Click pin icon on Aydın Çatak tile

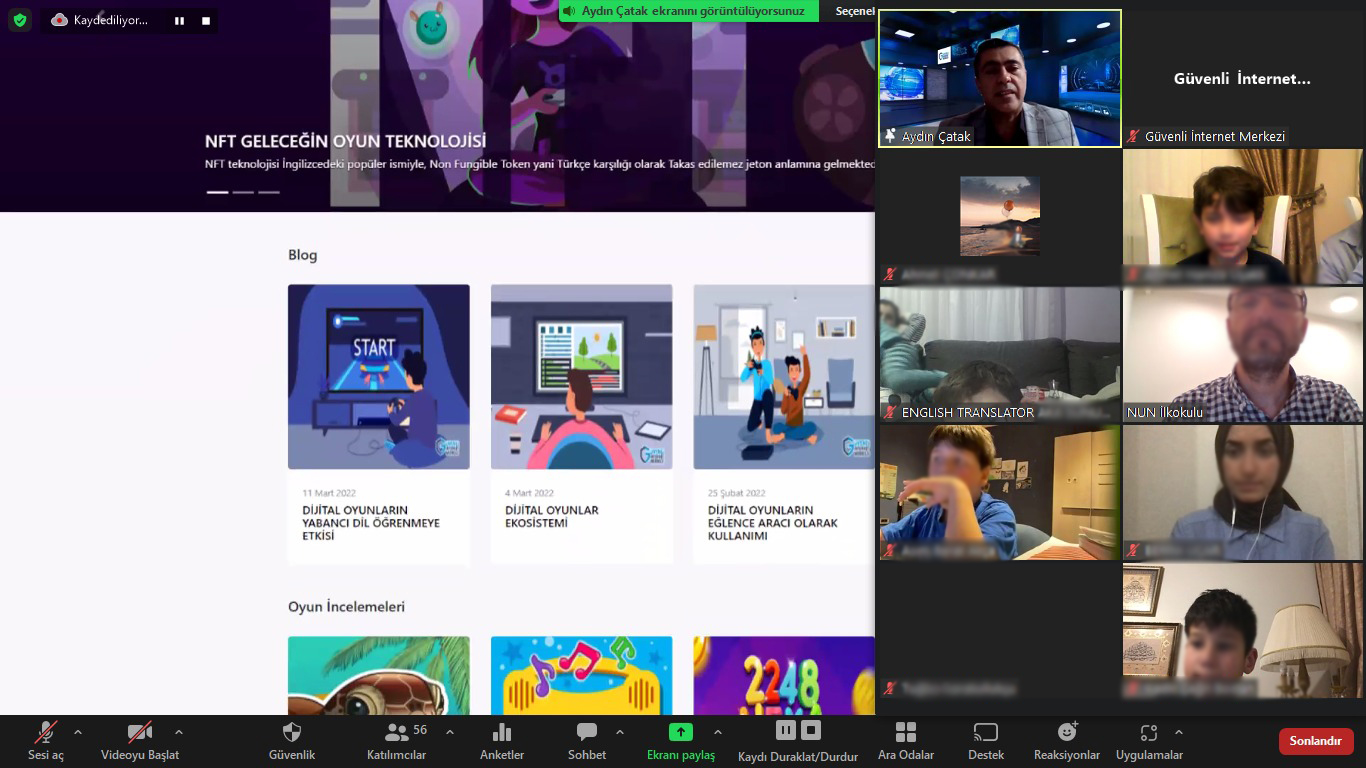tap(890, 136)
